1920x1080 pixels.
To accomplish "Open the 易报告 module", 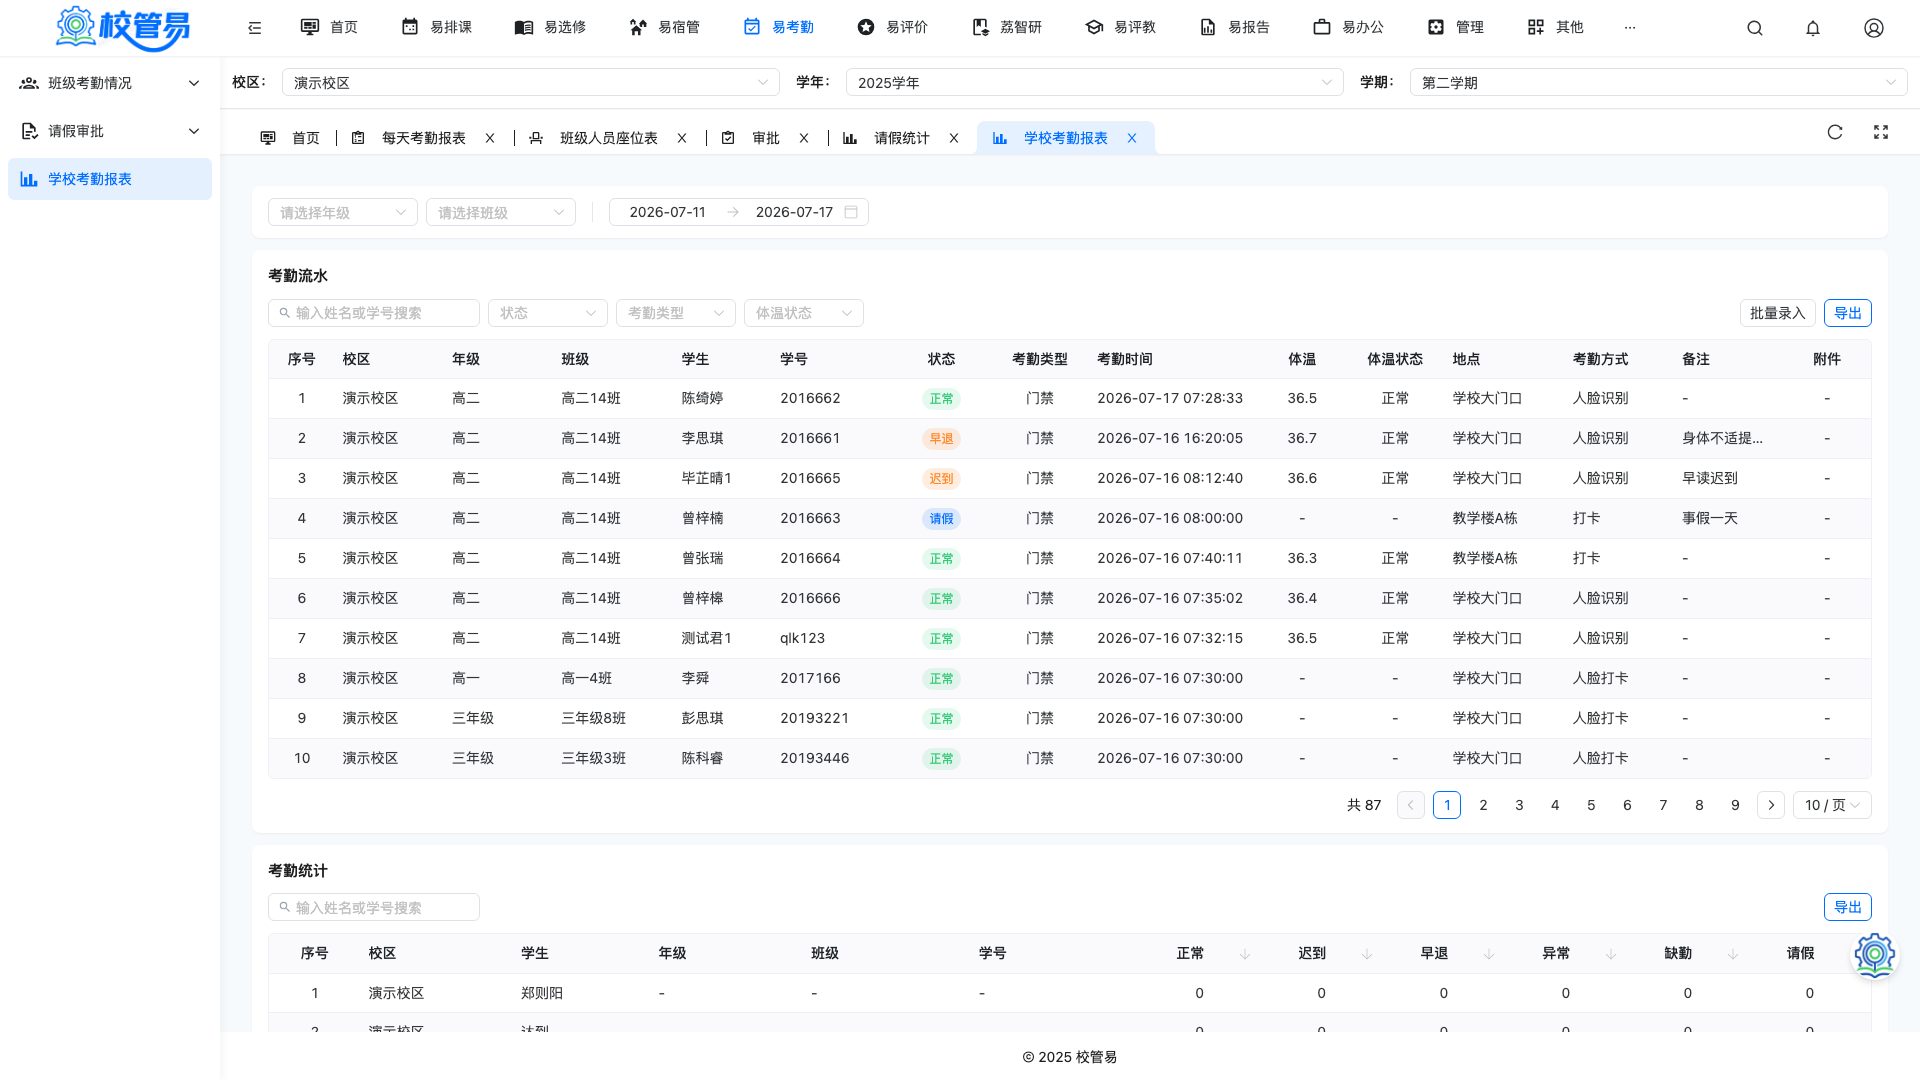I will click(1234, 28).
